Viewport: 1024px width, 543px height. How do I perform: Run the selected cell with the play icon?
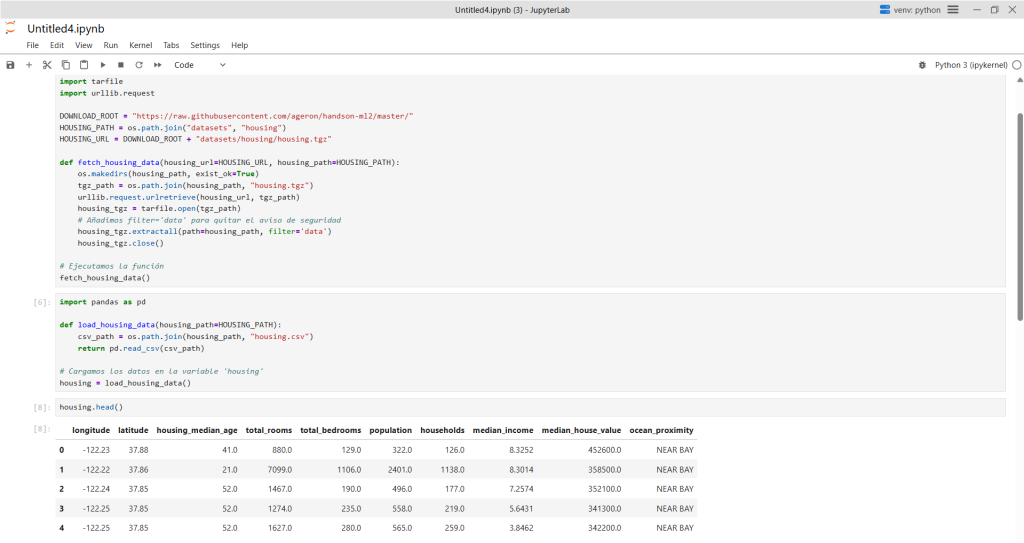tap(103, 65)
